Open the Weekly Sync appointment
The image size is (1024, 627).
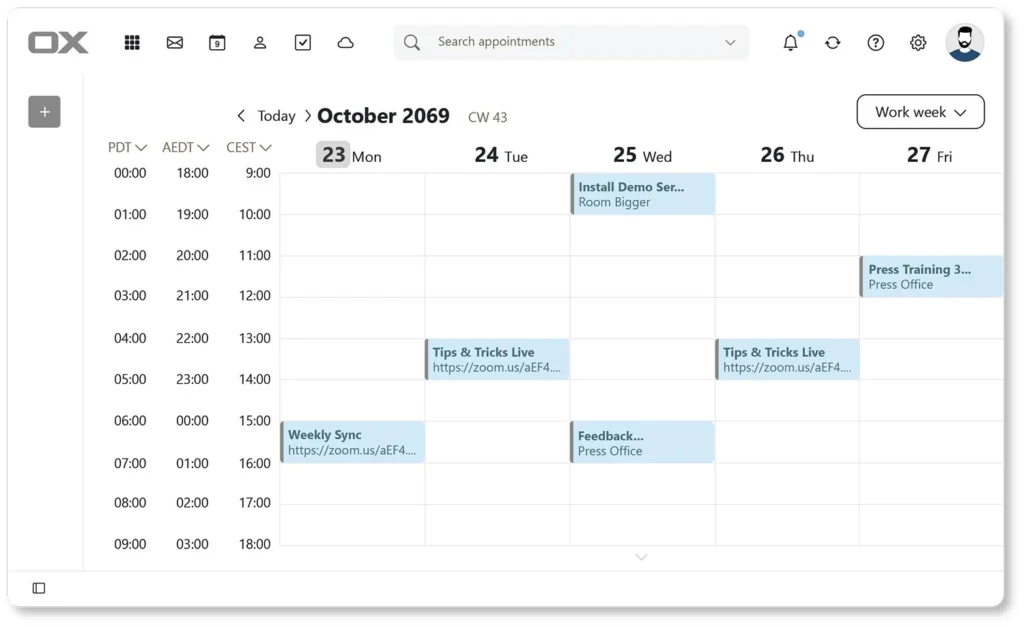[x=353, y=442]
